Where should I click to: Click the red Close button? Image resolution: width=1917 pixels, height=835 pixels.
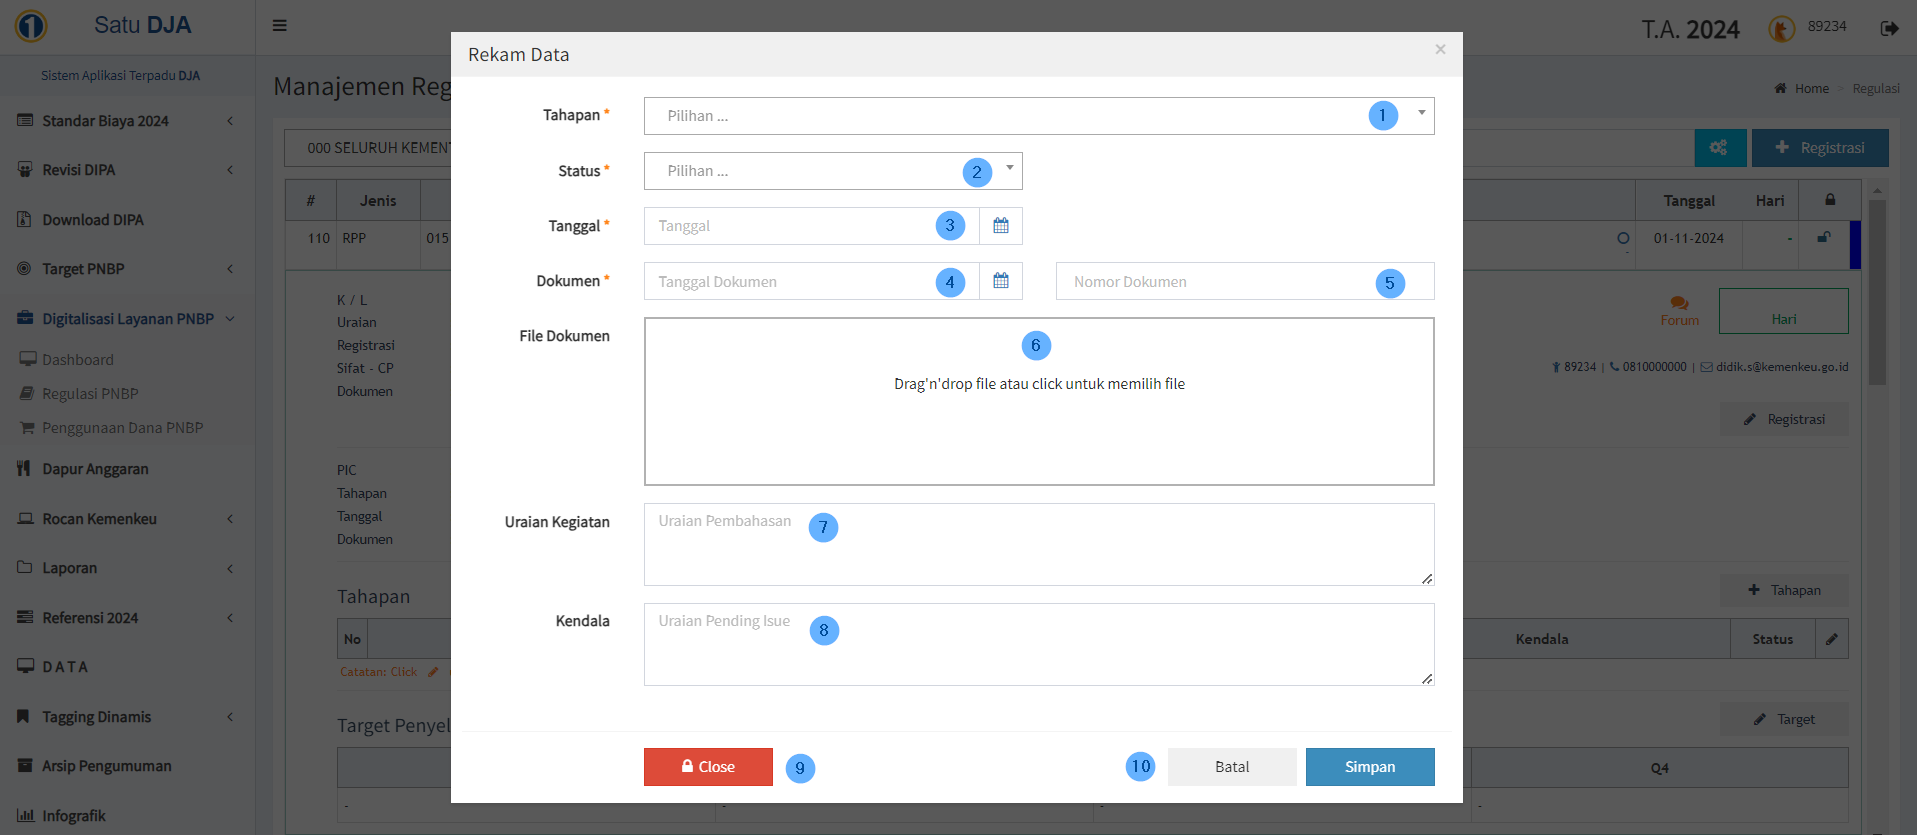[x=708, y=767]
